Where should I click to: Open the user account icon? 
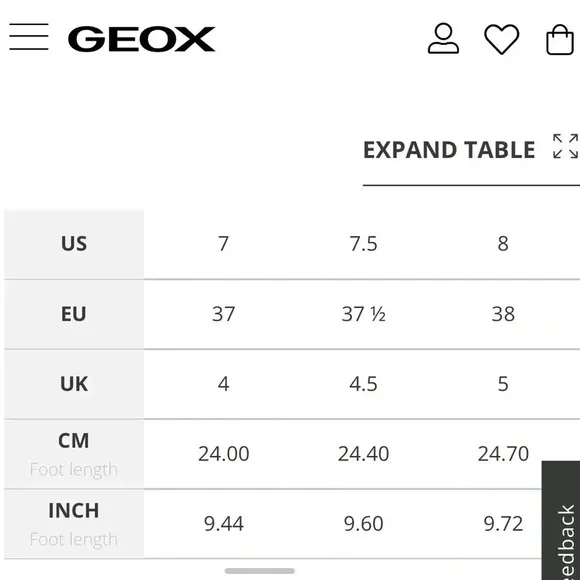coord(443,38)
